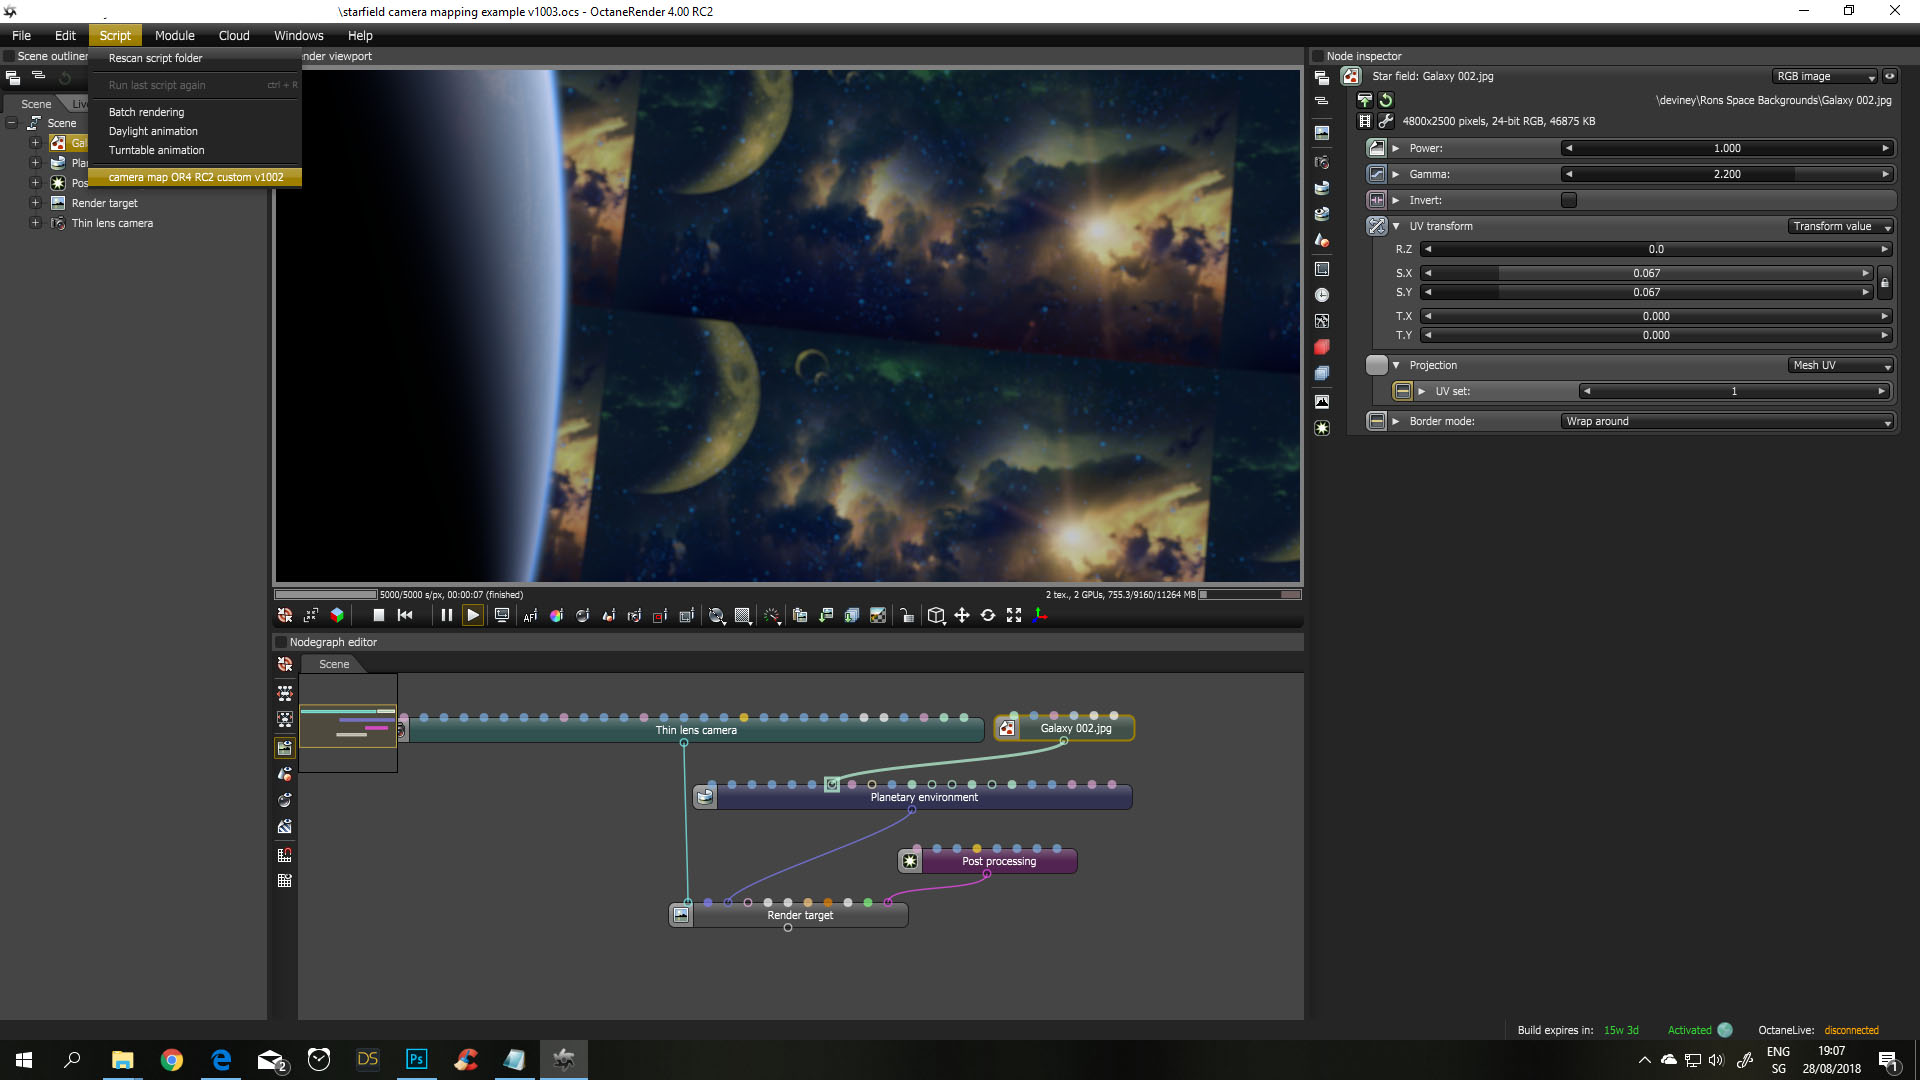Stop the render in the viewport toolbar
Image resolution: width=1920 pixels, height=1080 pixels.
[378, 616]
